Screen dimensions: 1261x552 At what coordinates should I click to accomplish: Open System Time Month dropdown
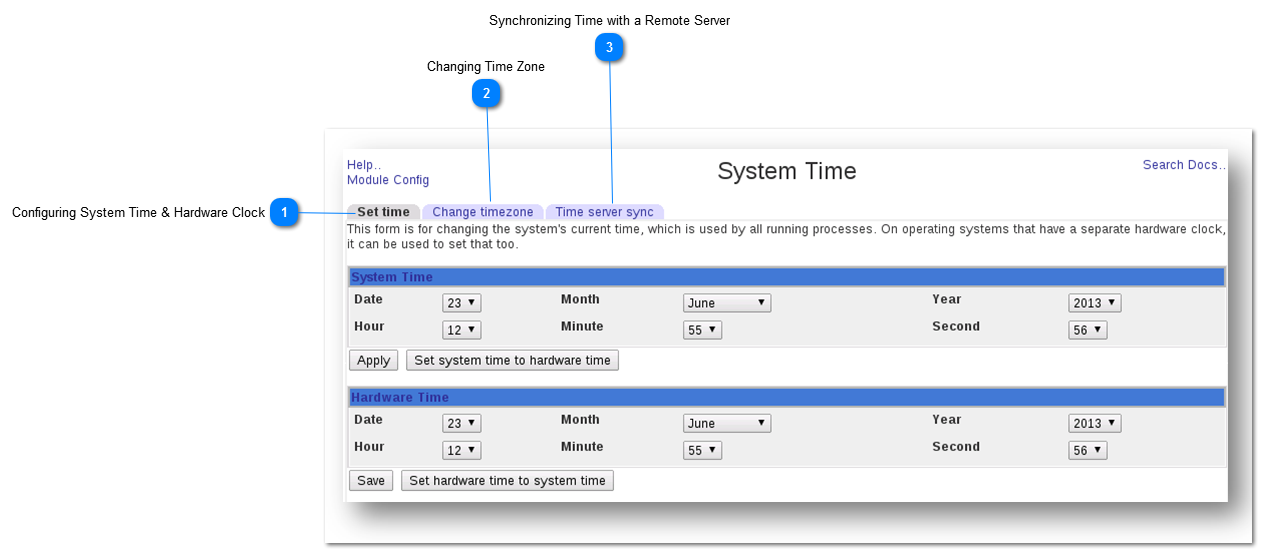tap(727, 303)
